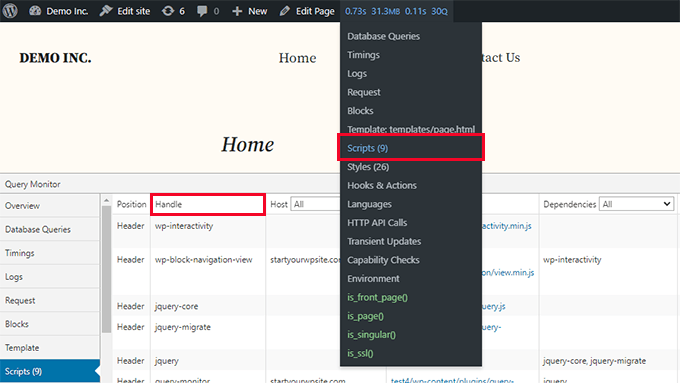Click the side panel scrollbar up arrow
The width and height of the screenshot is (680, 383).
point(106,200)
